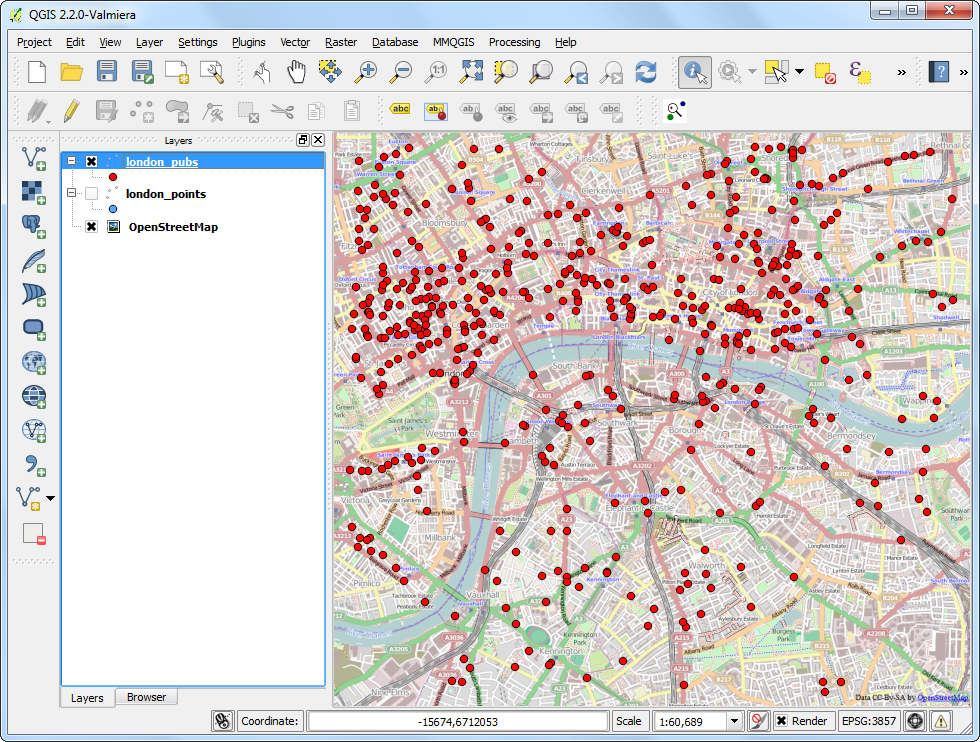Screen dimensions: 980x742
Task: Expand the Help toolbar overflow chevron
Action: point(963,73)
